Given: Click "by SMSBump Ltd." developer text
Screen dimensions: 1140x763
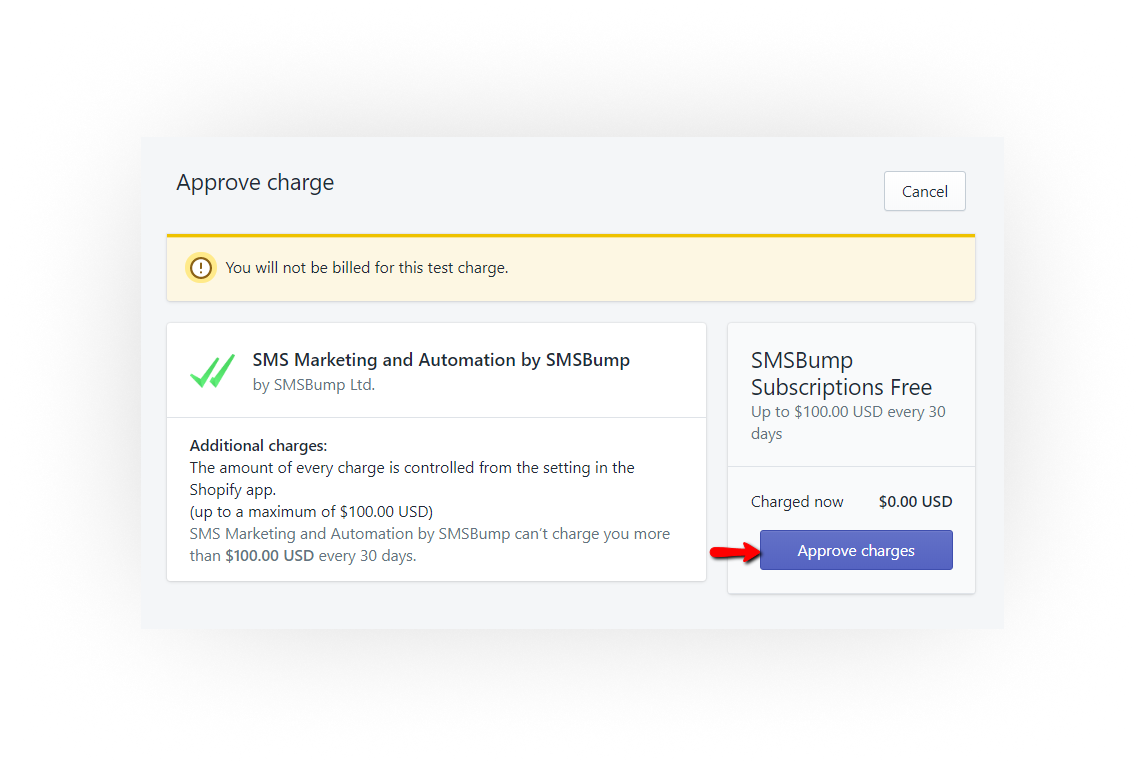Looking at the screenshot, I should 313,385.
